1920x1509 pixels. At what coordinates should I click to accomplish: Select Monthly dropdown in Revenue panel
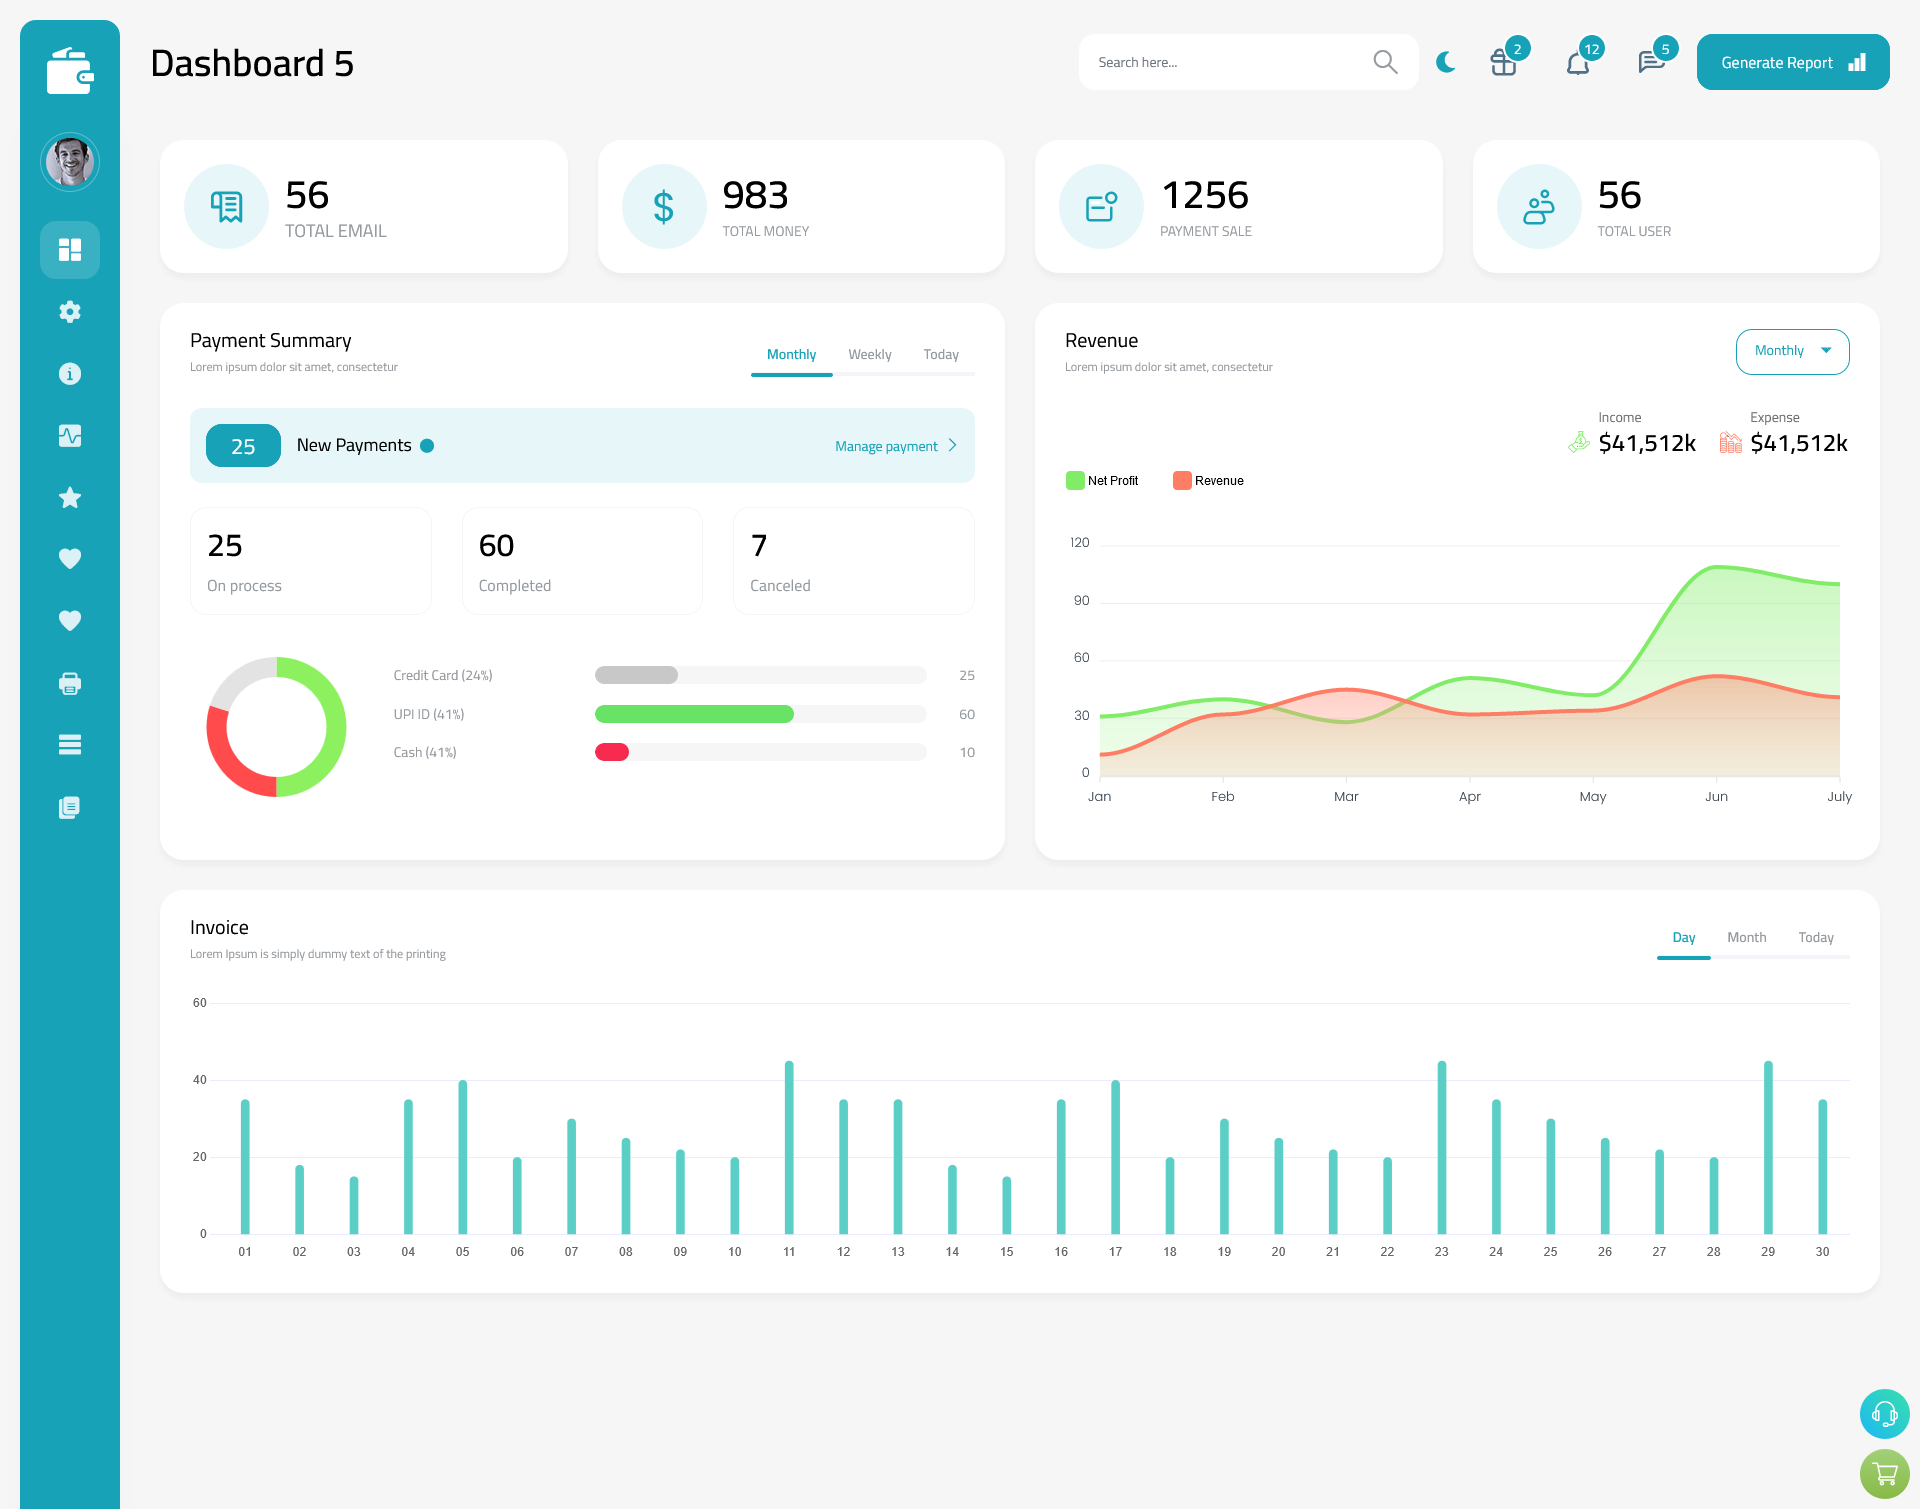coord(1791,349)
